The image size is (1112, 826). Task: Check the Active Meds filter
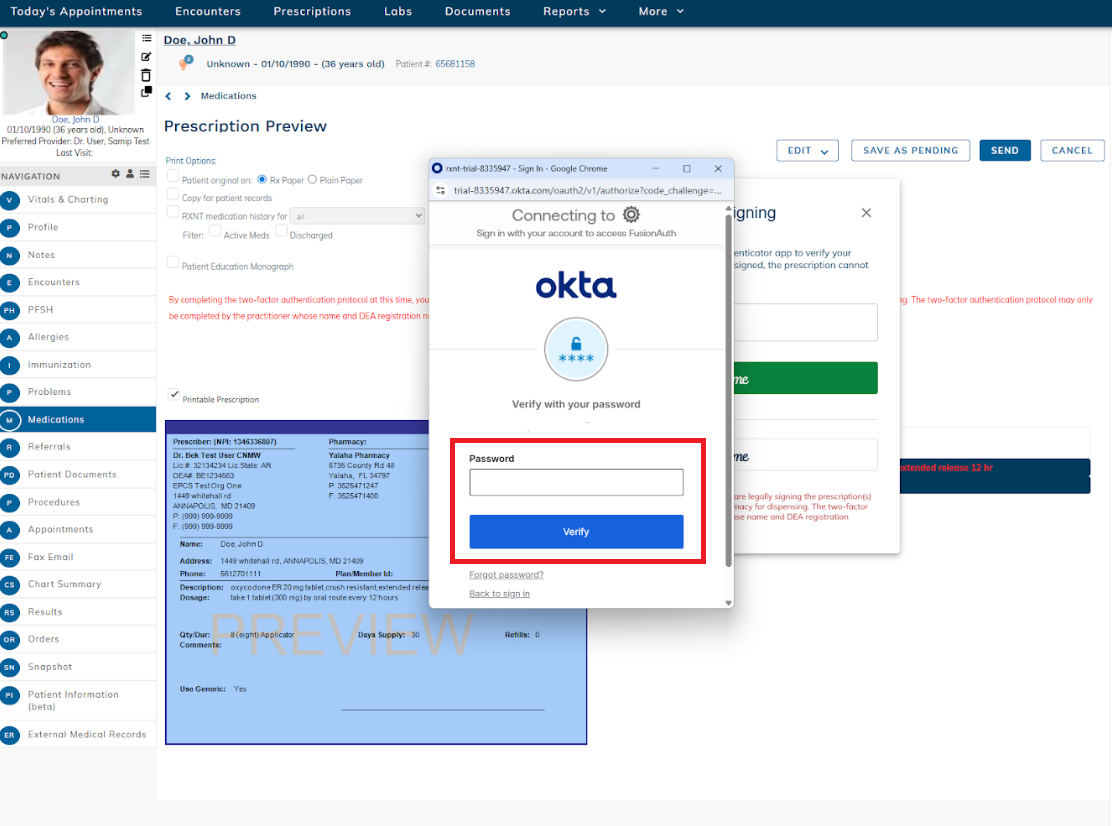click(x=214, y=231)
